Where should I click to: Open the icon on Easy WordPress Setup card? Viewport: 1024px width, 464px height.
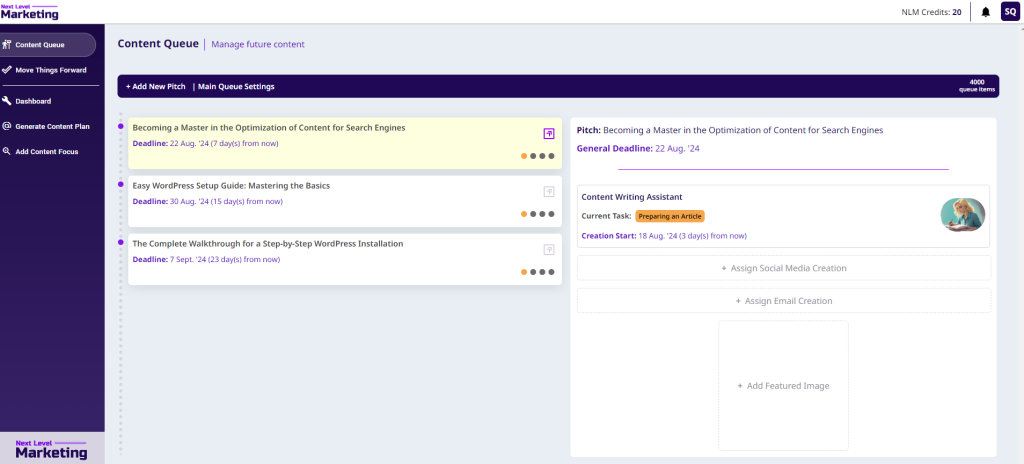pyautogui.click(x=548, y=191)
